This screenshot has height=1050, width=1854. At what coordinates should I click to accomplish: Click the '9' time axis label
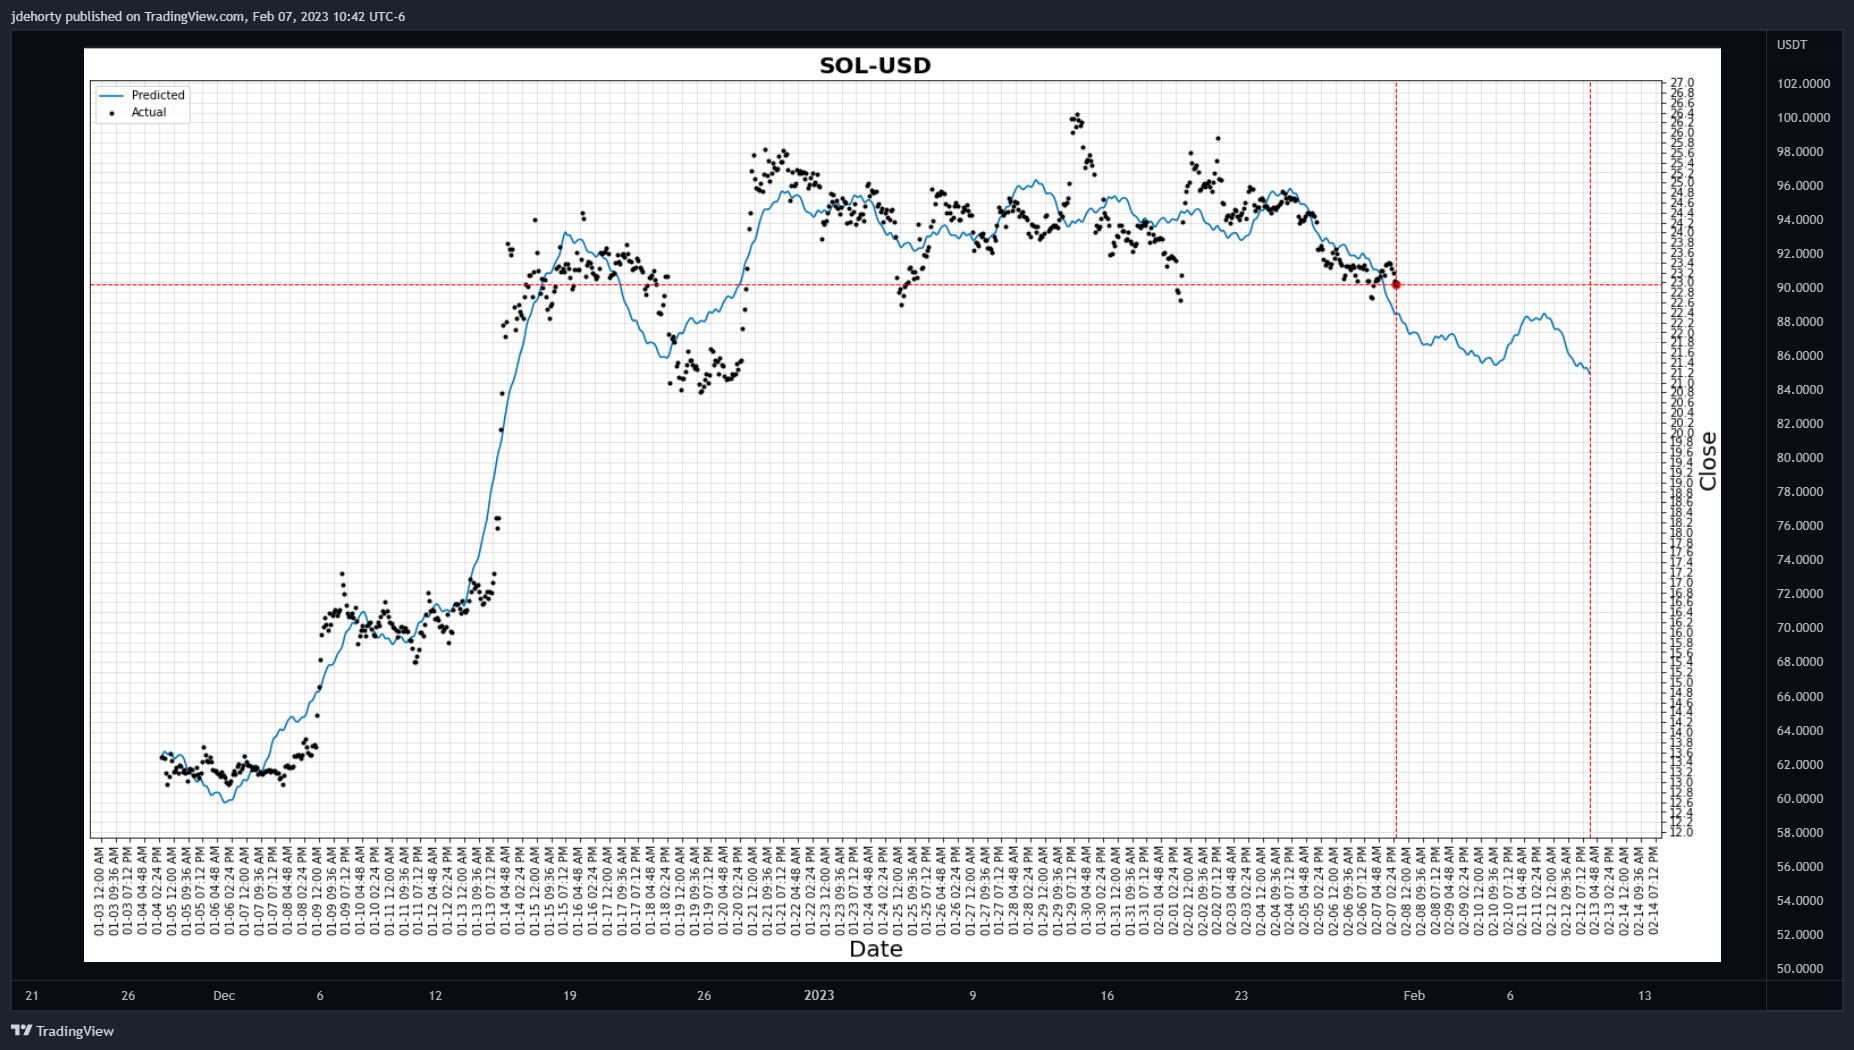[972, 995]
